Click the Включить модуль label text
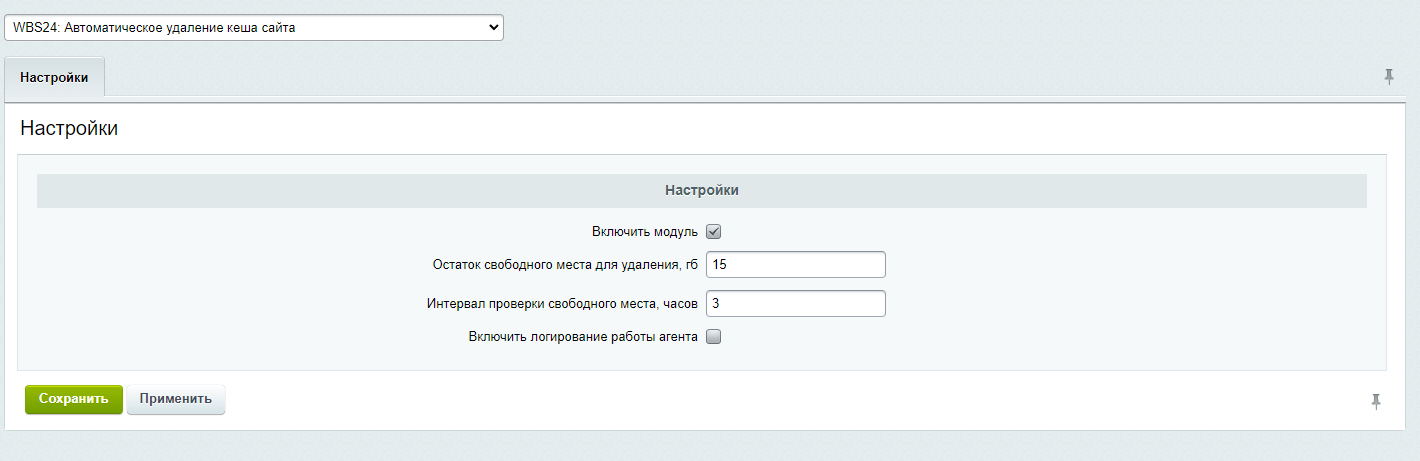Viewport: 1420px width, 461px height. point(644,232)
